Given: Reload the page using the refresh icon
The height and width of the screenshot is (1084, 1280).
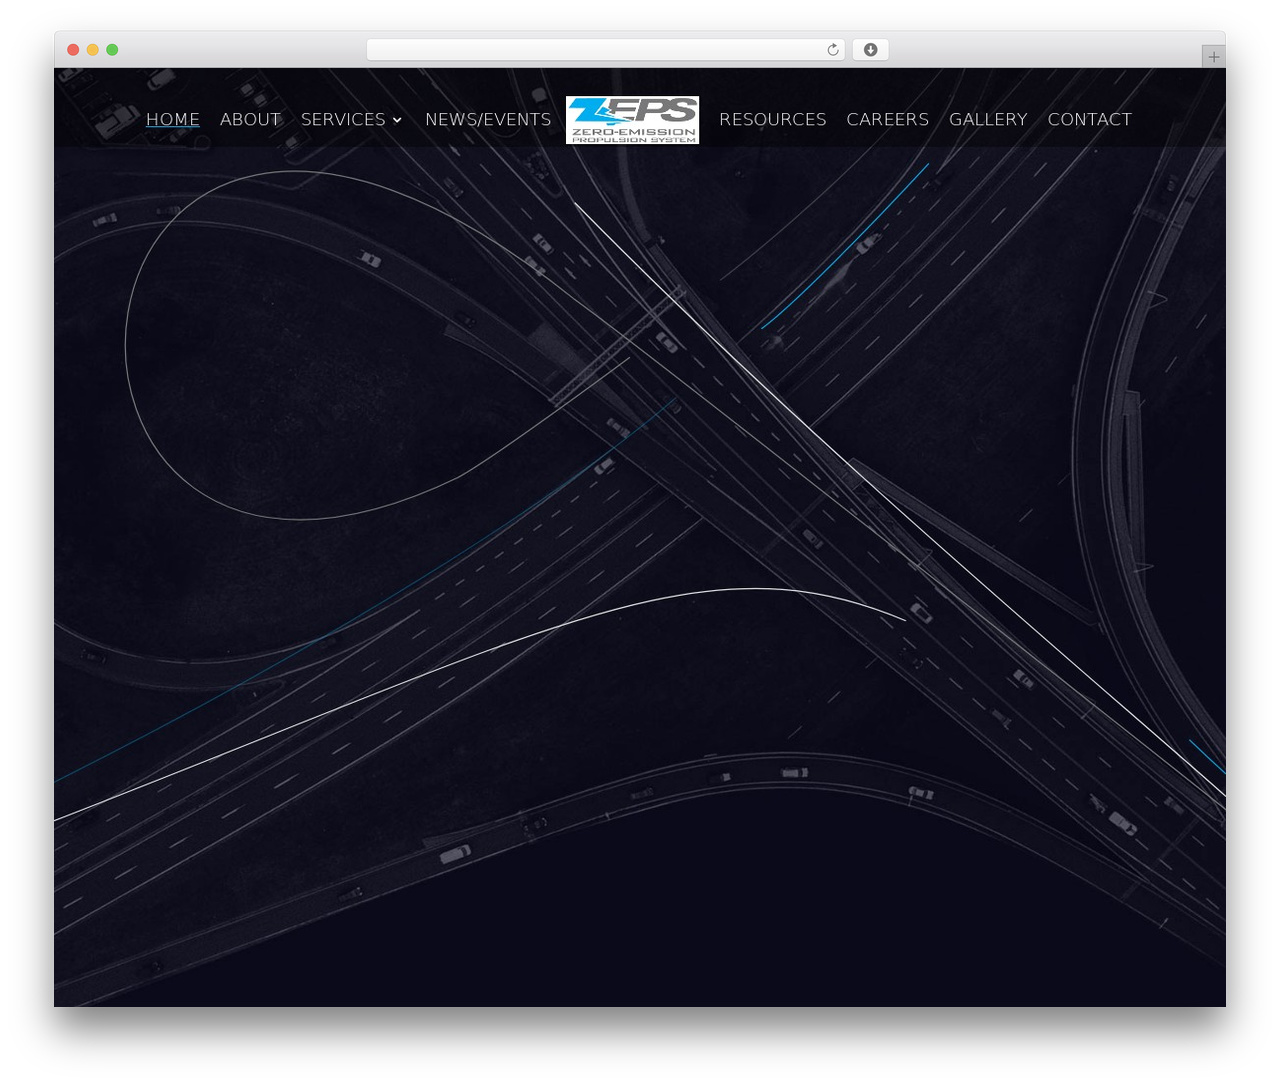Looking at the screenshot, I should tap(833, 50).
